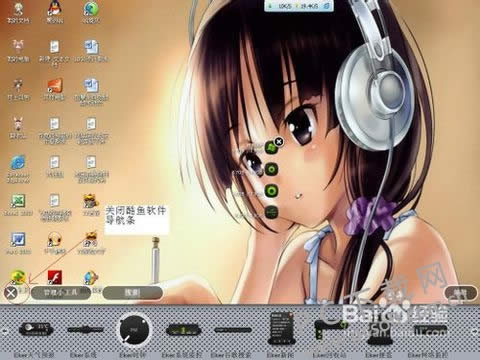The height and width of the screenshot is (360, 480).
Task: Open the white document icon right of Internet Explorer
Action: click(54, 163)
